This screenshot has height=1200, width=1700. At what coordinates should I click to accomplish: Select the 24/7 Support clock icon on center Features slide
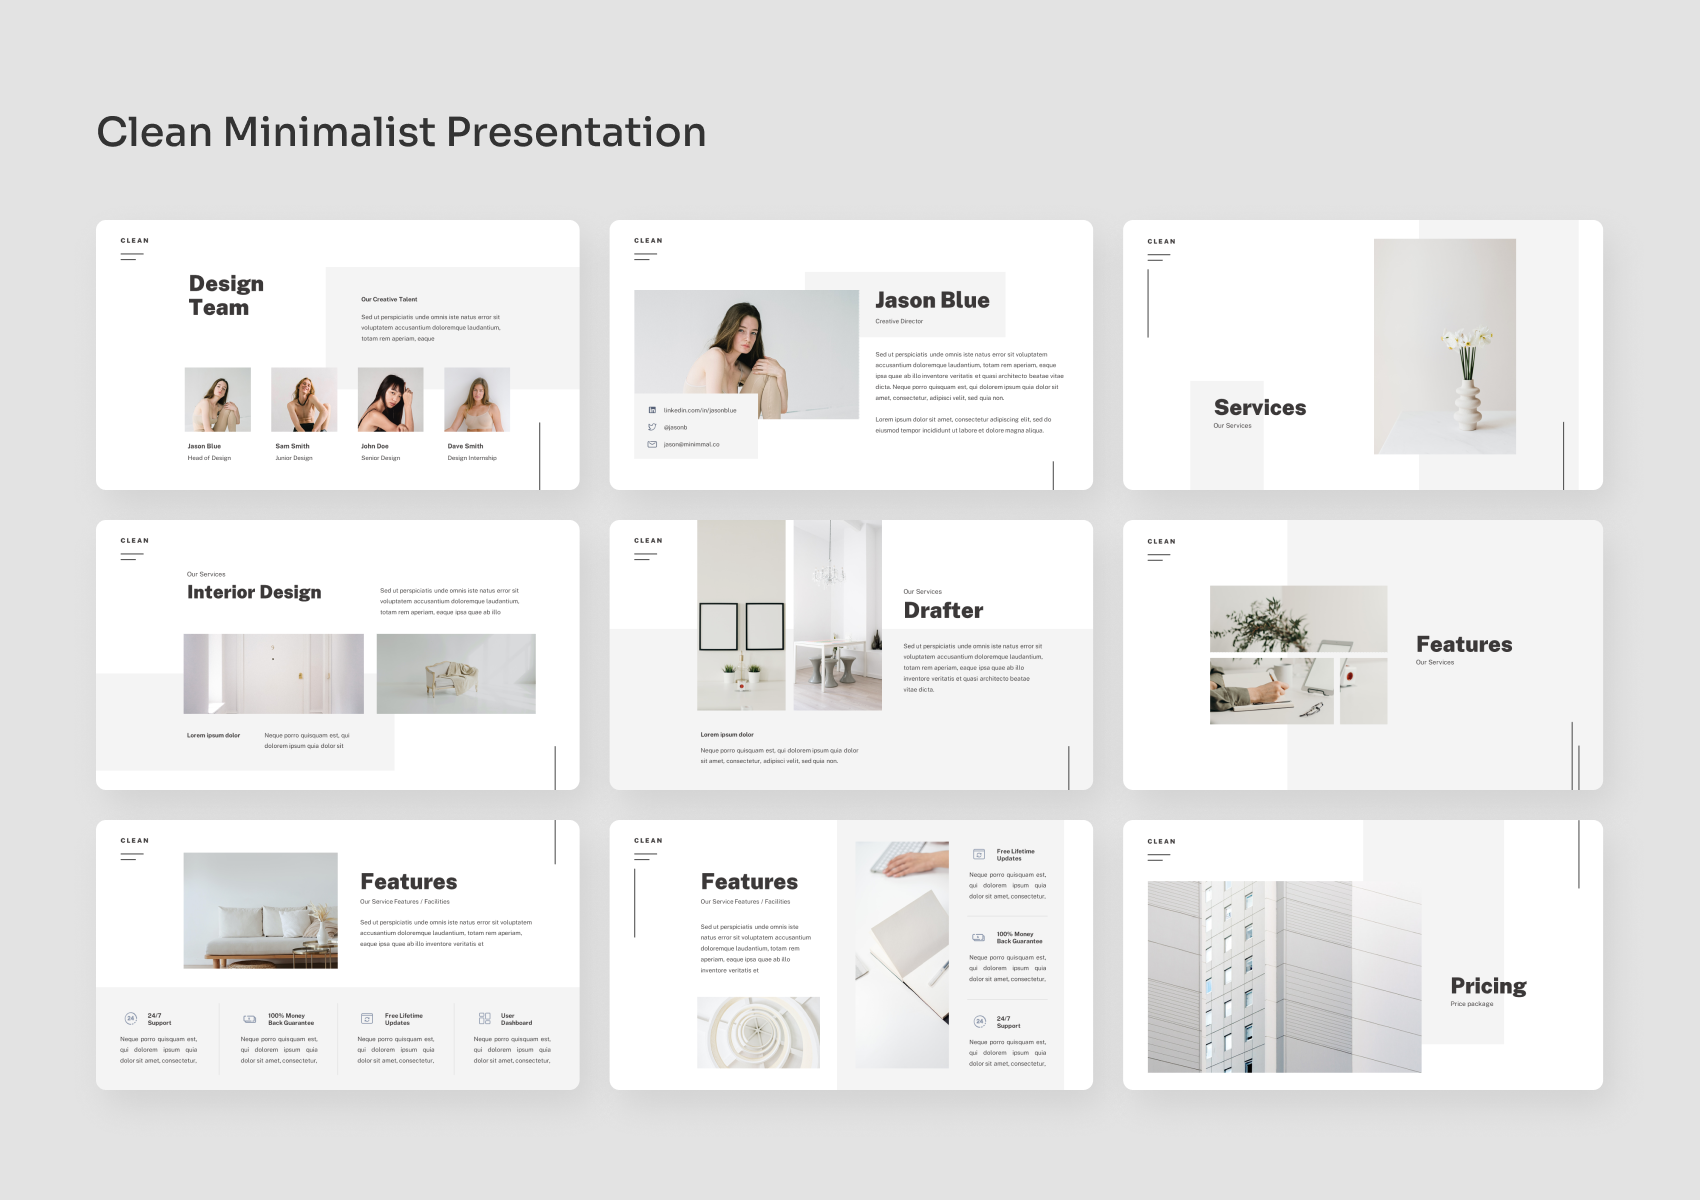pyautogui.click(x=978, y=1021)
